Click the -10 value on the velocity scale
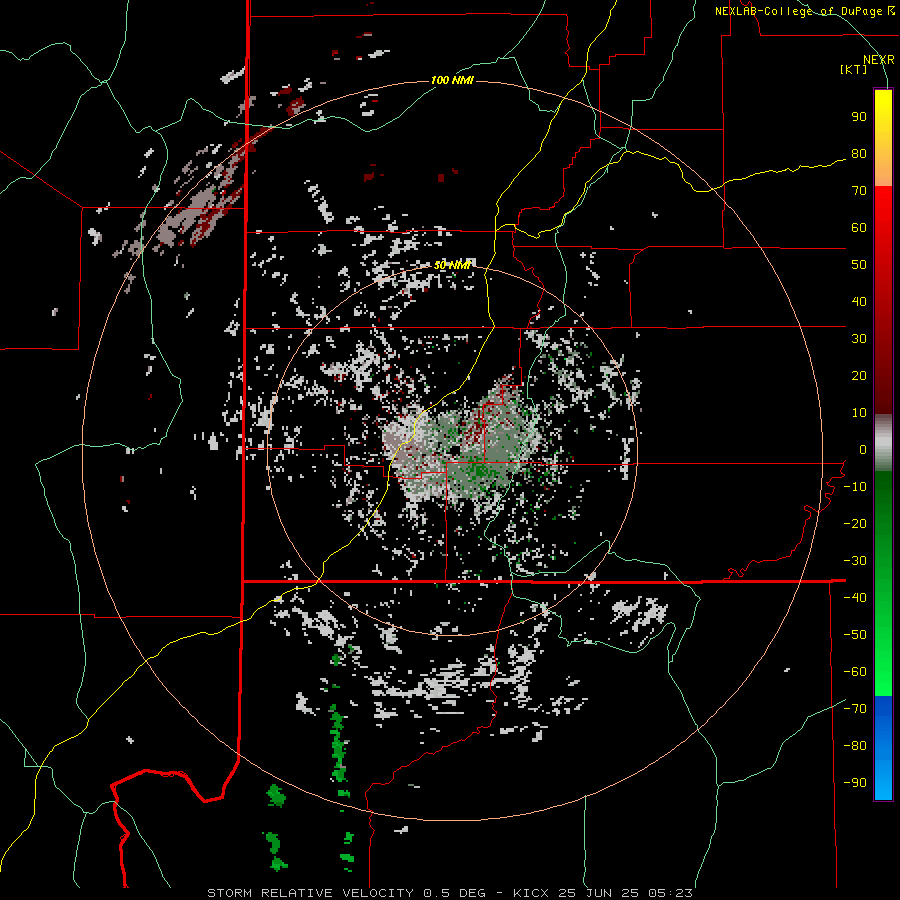 pyautogui.click(x=855, y=487)
